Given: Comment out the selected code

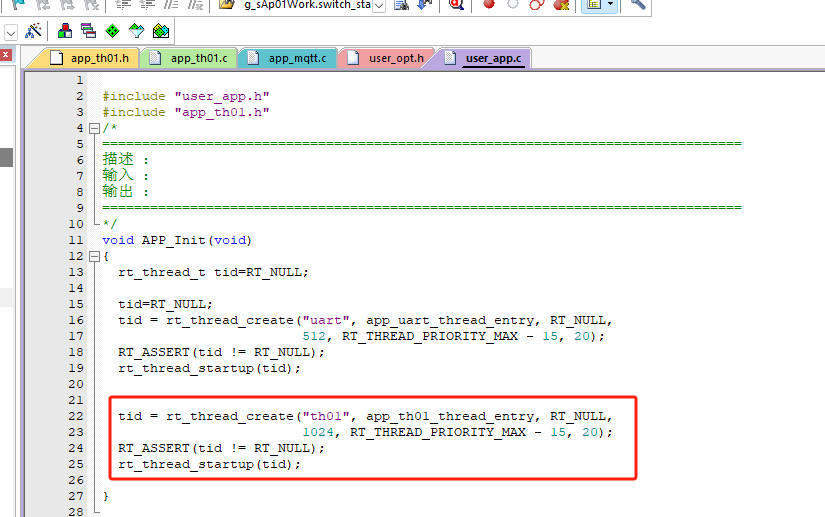Looking at the screenshot, I should (x=171, y=4).
